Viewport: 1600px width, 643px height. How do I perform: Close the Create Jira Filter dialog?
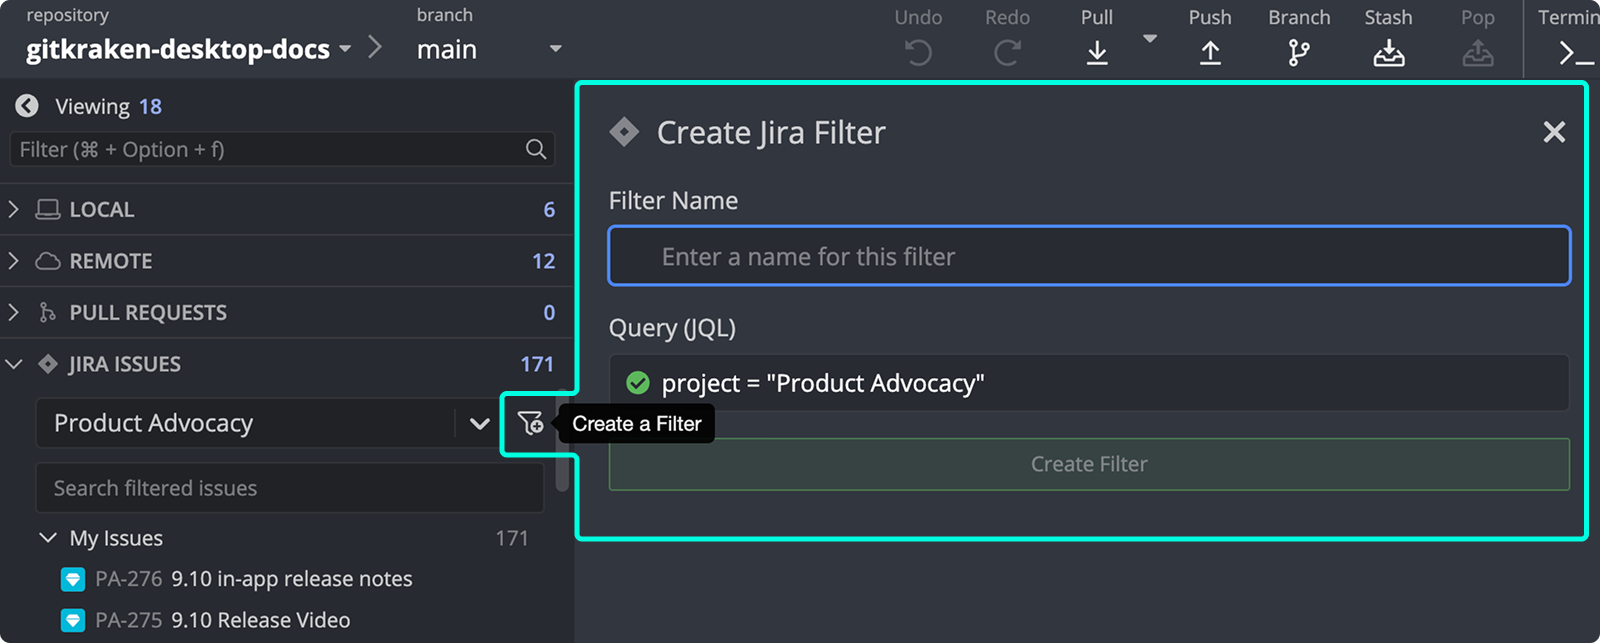point(1554,132)
